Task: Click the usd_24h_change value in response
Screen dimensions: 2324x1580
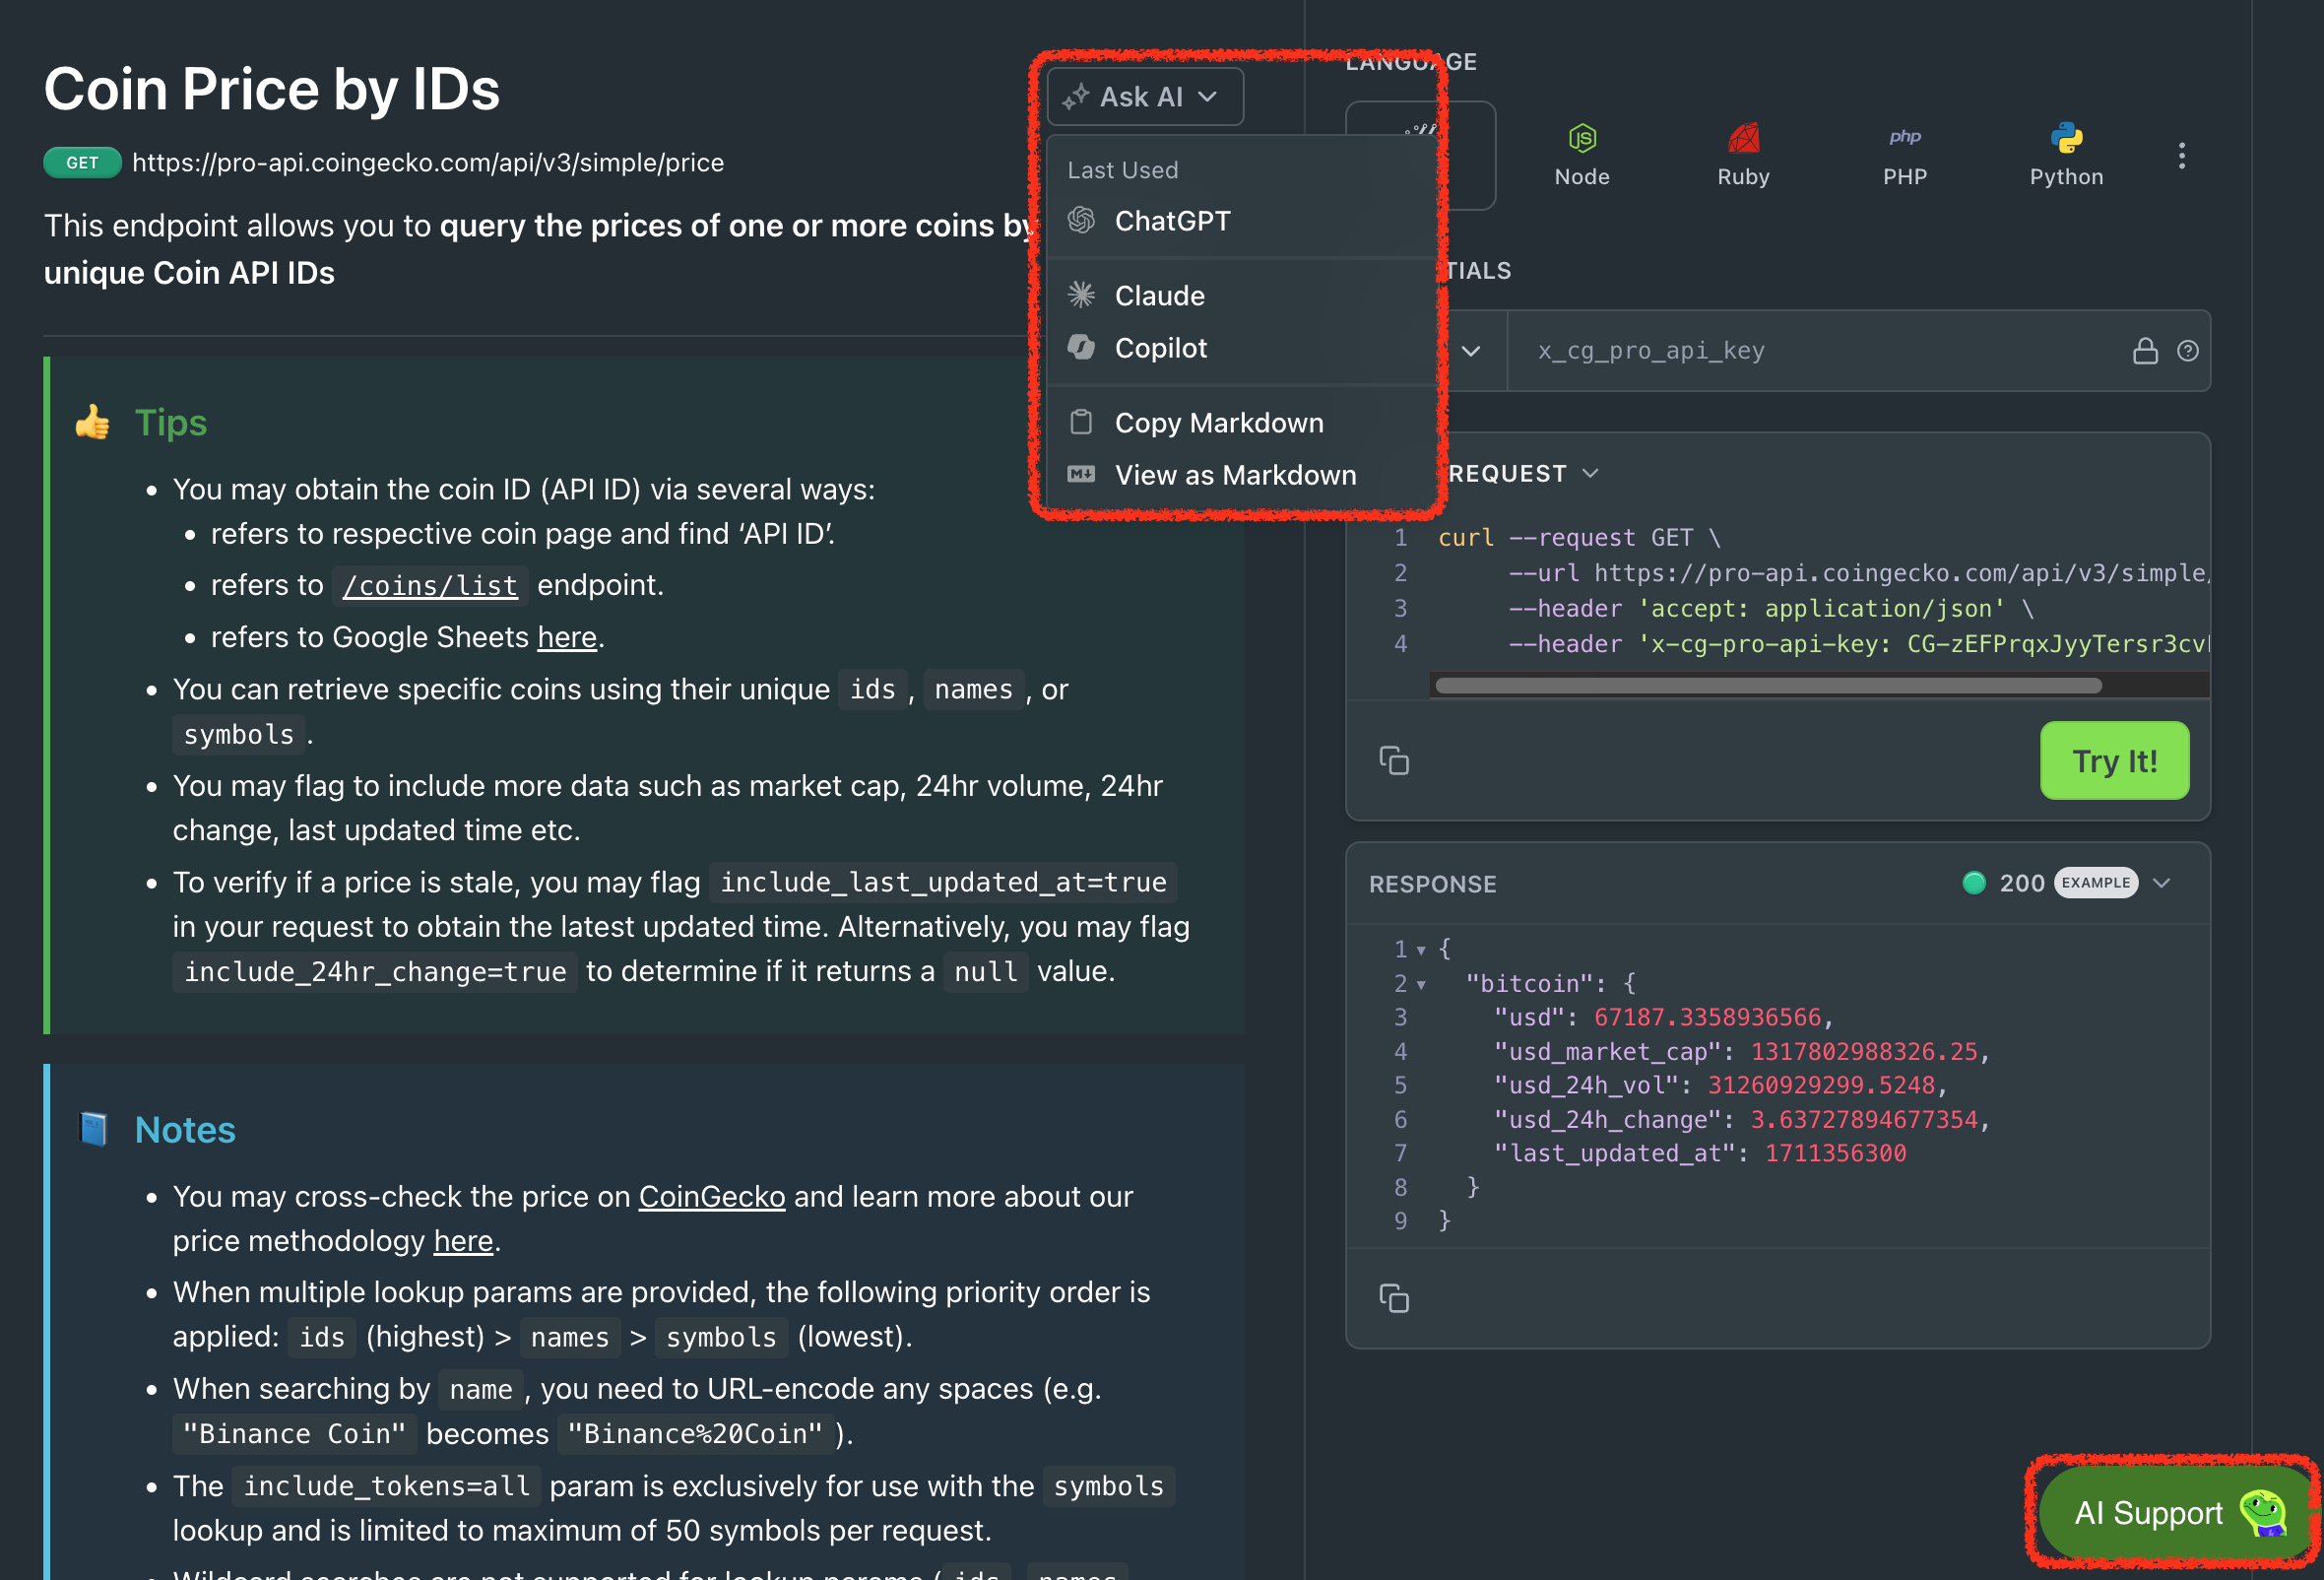Action: click(x=1864, y=1119)
